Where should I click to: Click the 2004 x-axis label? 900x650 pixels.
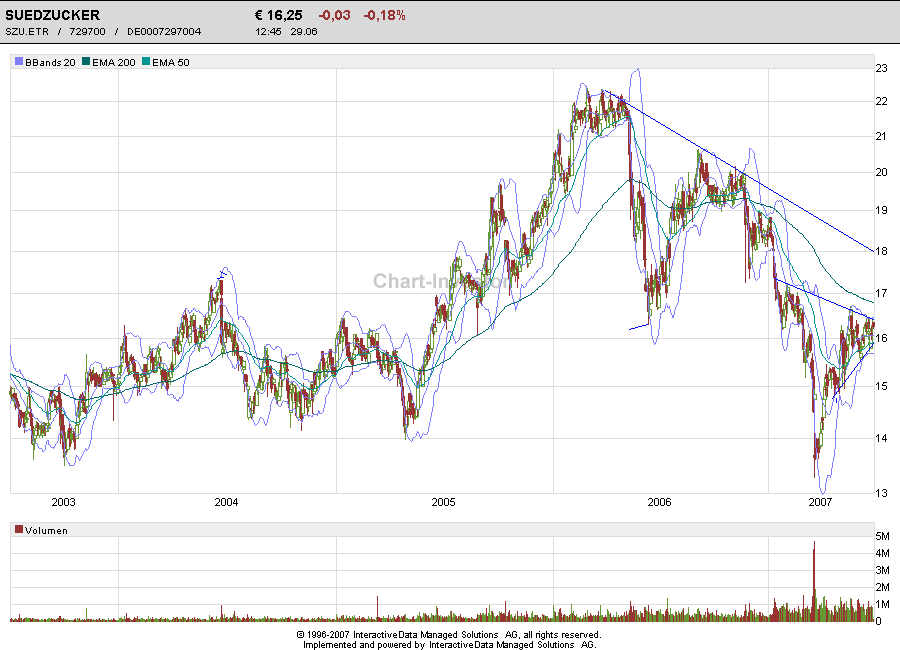226,502
